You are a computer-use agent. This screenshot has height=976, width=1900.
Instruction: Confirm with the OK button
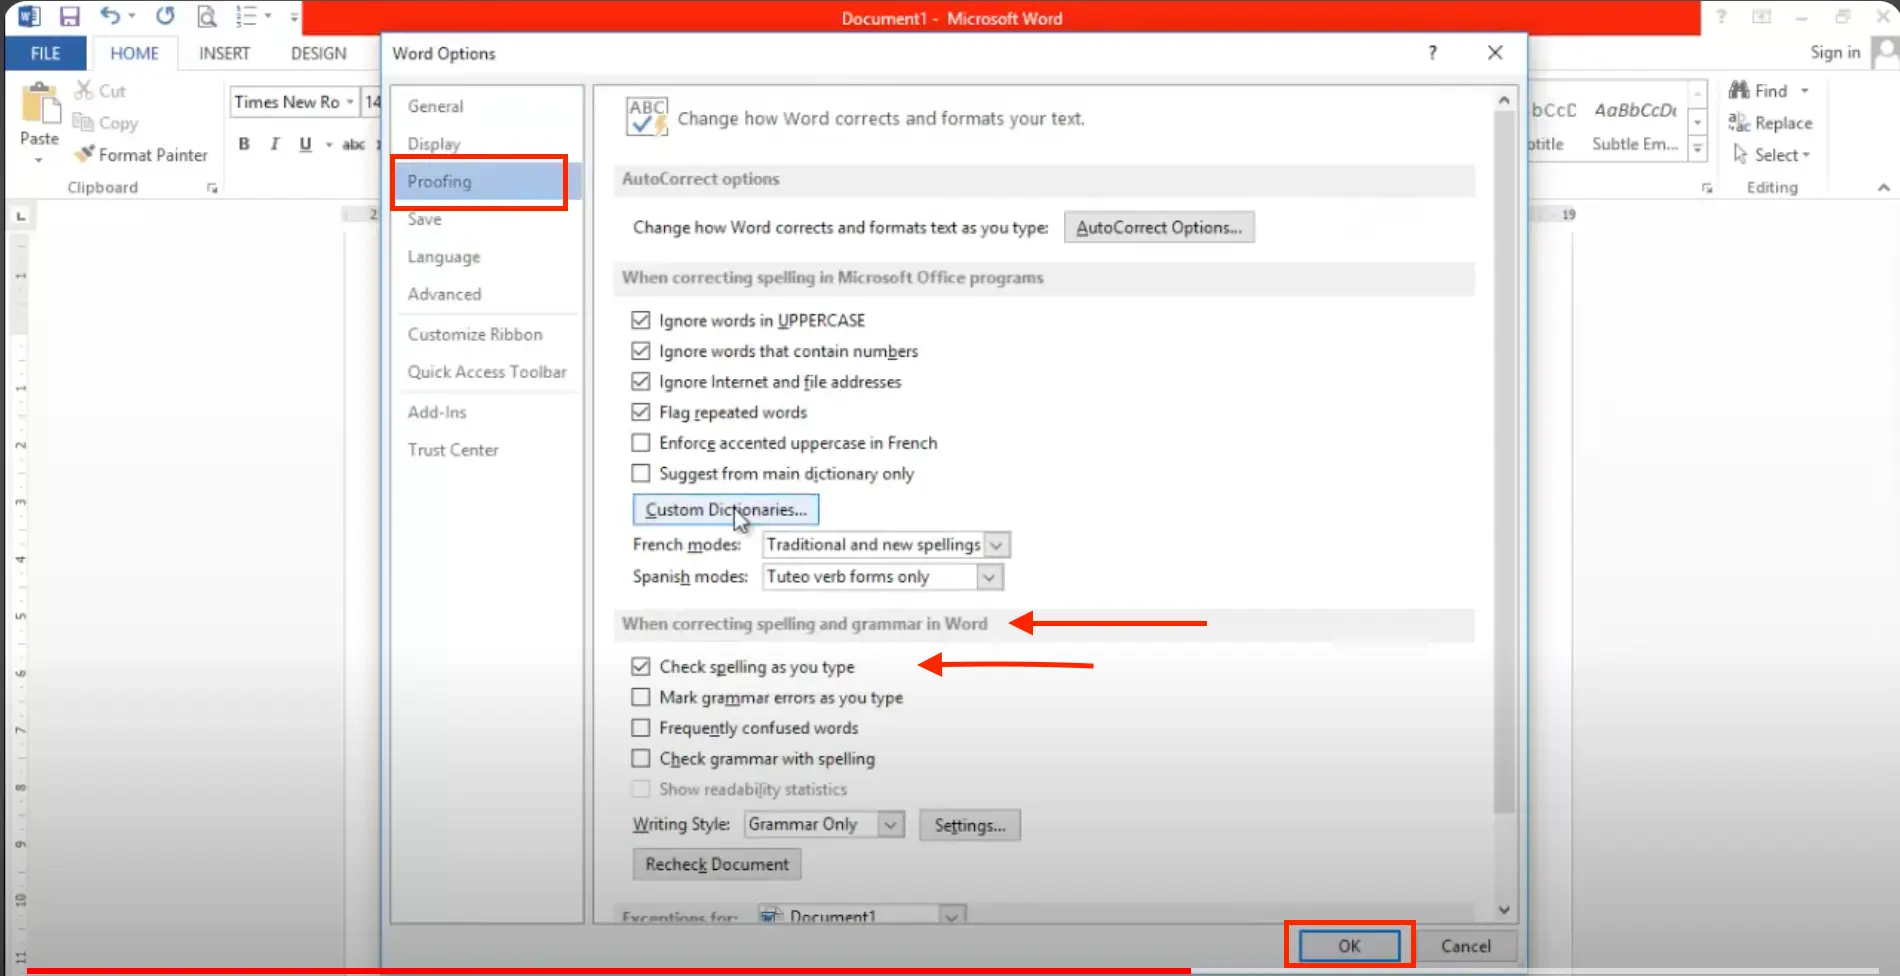pos(1349,945)
